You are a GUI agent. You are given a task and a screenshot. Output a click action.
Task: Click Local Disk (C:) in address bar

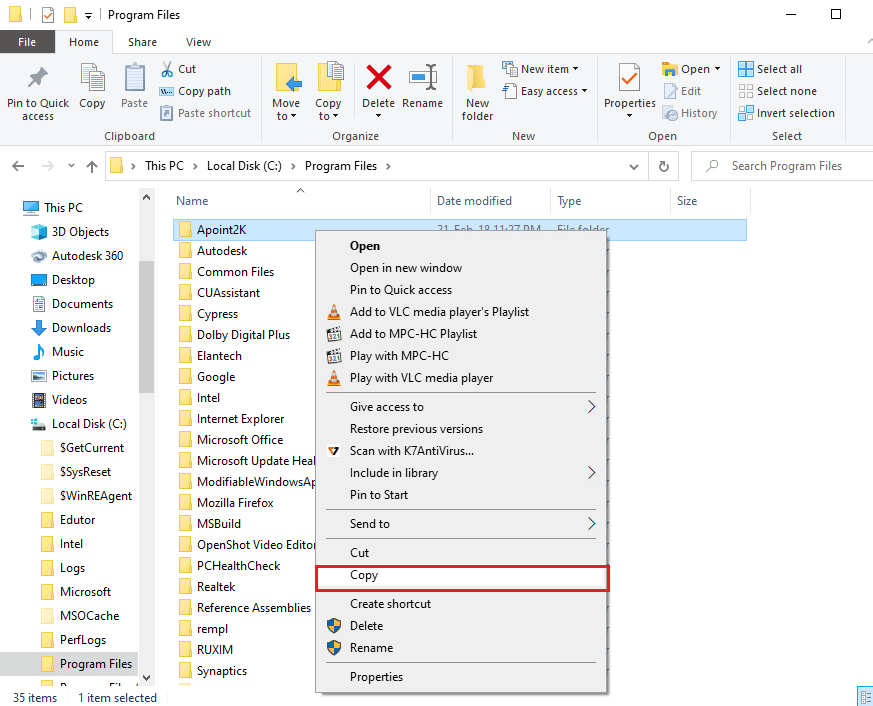[x=244, y=166]
